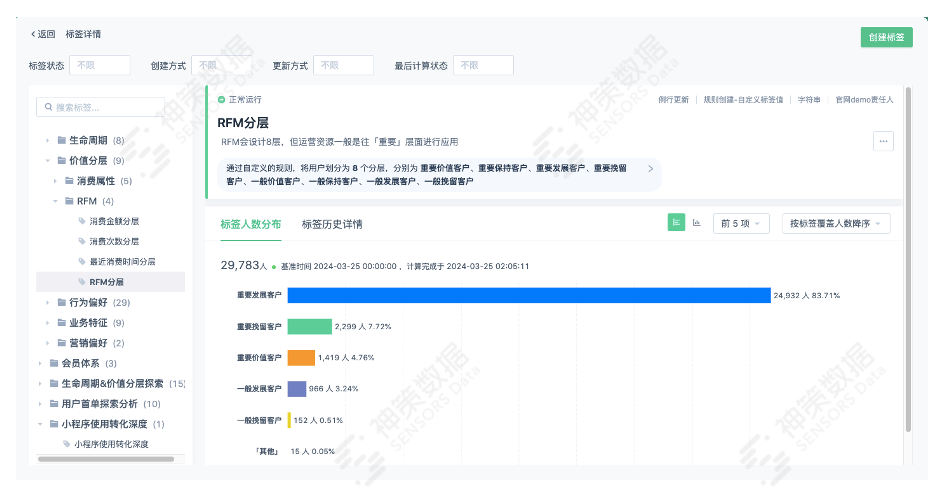Select 消费次数分层 tag in tree
The height and width of the screenshot is (494, 943).
114,241
